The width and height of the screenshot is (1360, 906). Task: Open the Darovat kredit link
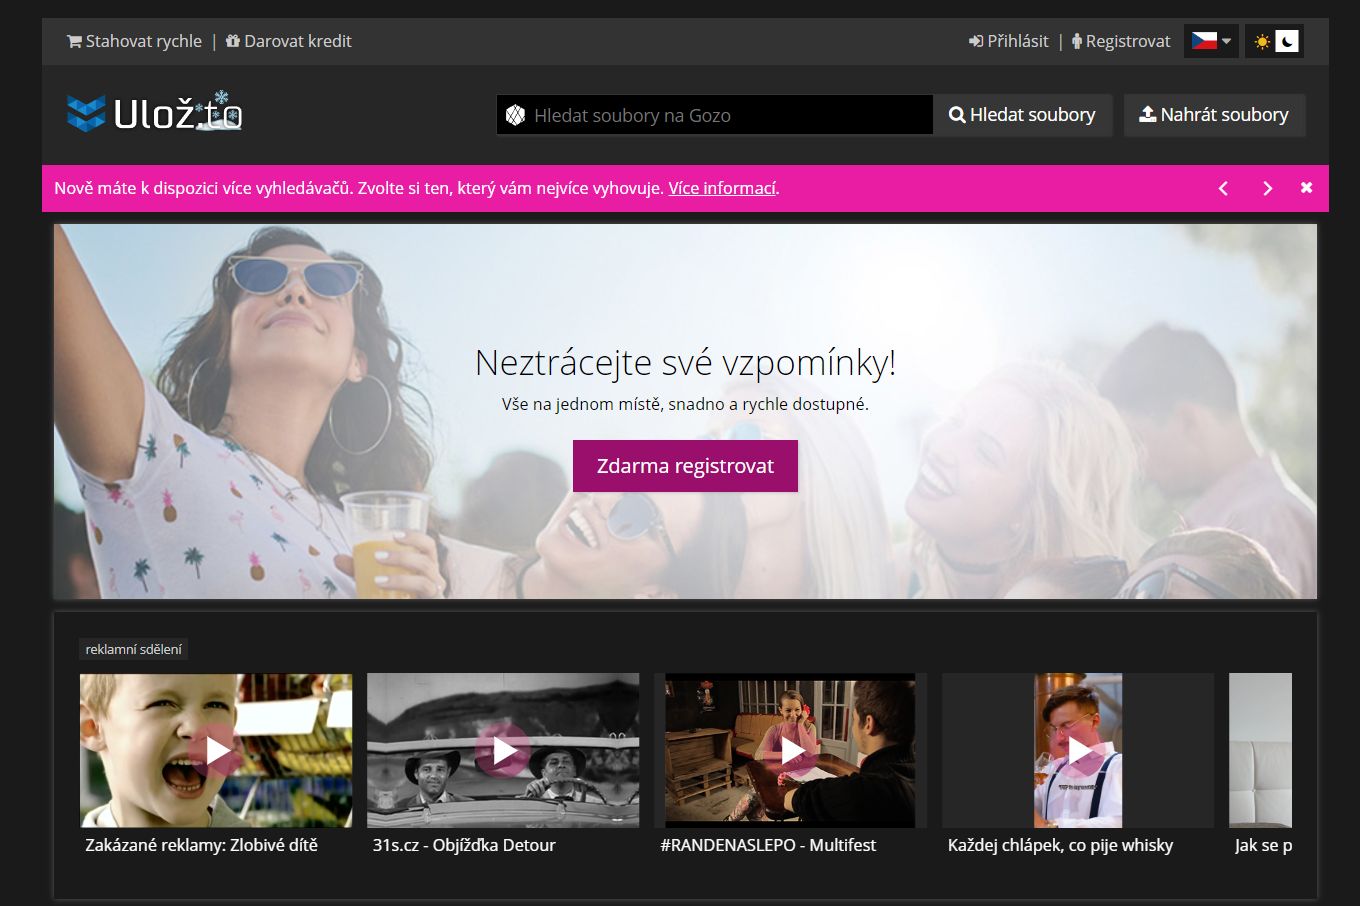click(289, 41)
